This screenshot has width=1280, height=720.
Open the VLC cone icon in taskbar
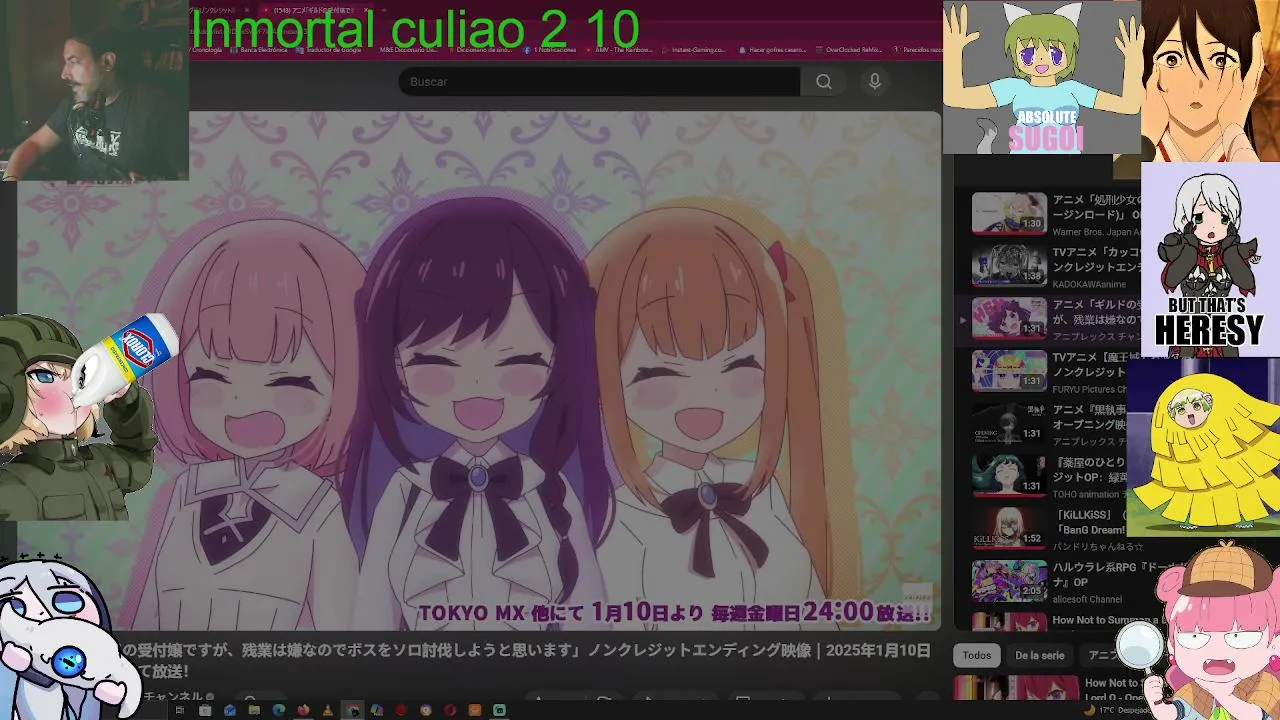pos(328,710)
